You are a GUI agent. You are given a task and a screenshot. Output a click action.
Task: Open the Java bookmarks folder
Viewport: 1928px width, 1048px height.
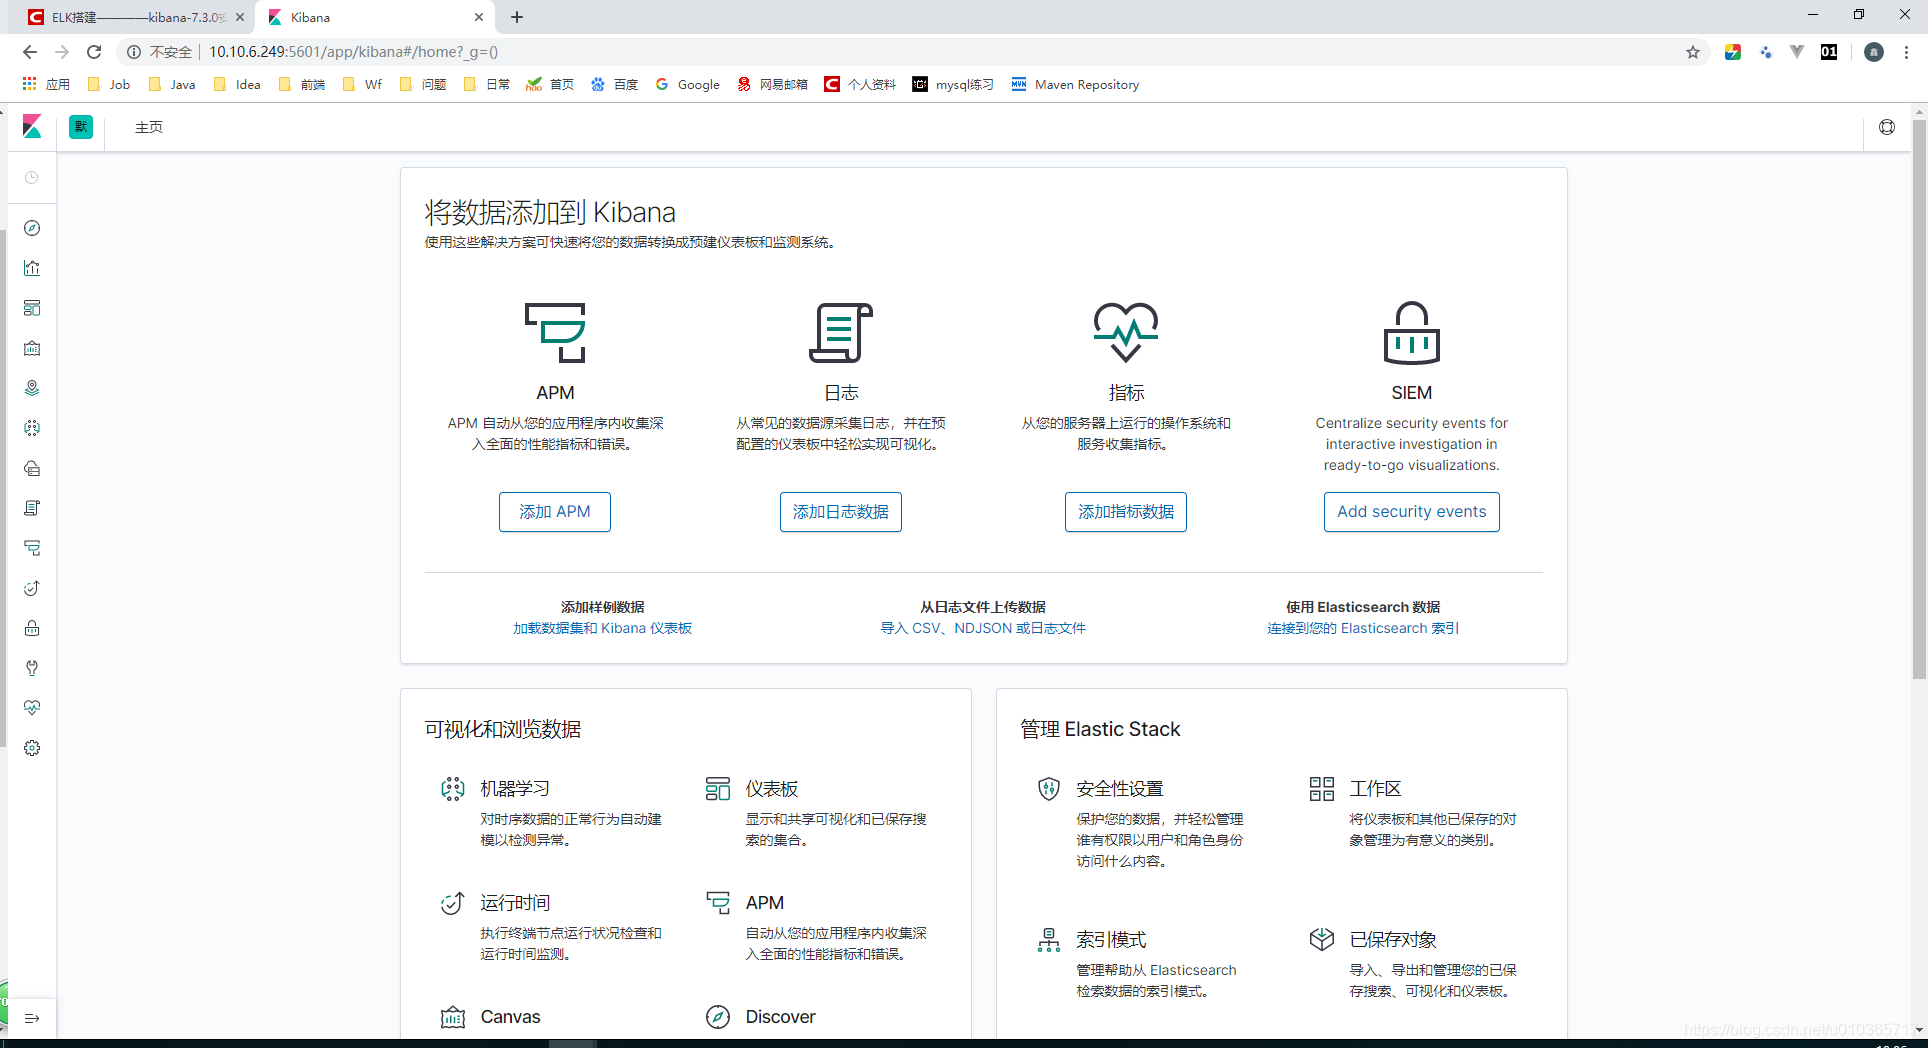click(171, 85)
